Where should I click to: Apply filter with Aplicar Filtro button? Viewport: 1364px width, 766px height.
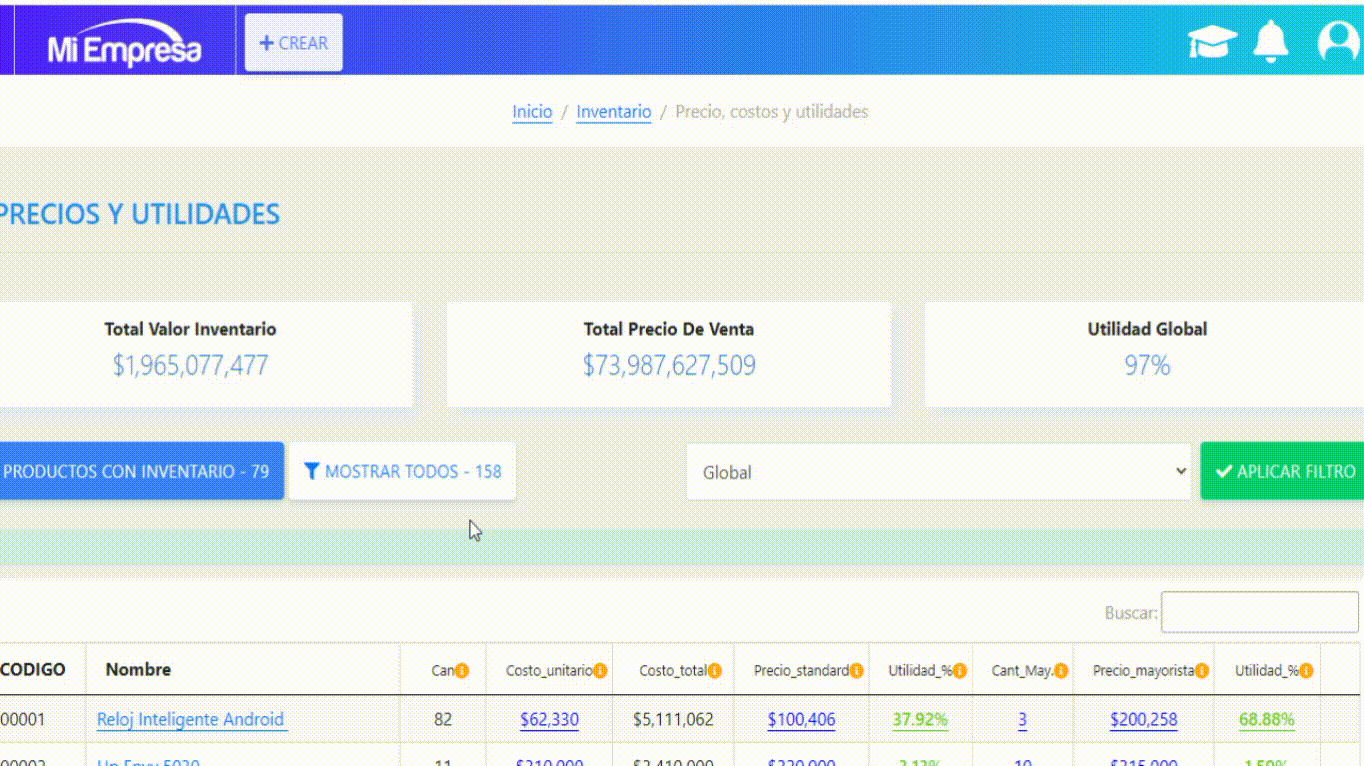click(x=1284, y=472)
